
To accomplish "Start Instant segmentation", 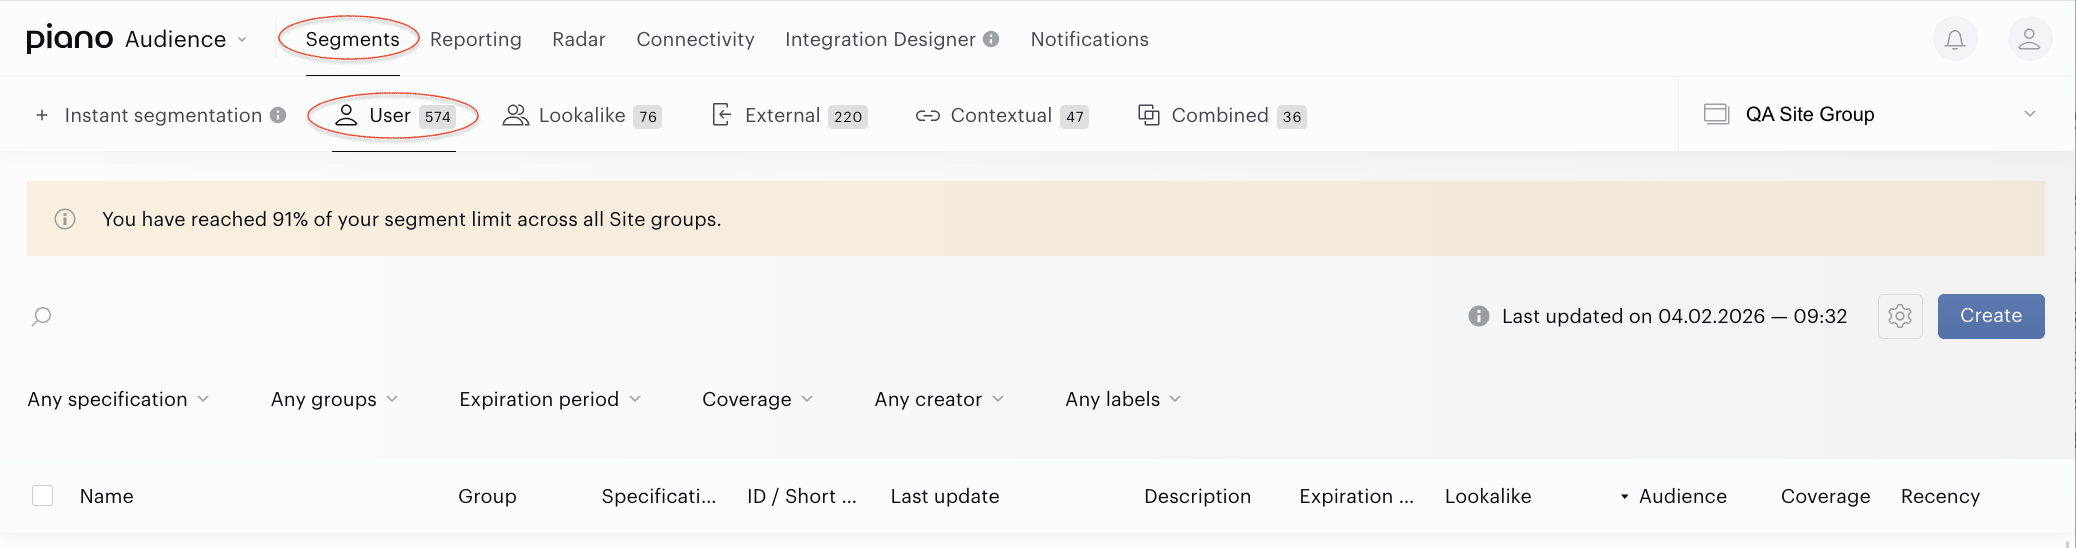I will 163,115.
